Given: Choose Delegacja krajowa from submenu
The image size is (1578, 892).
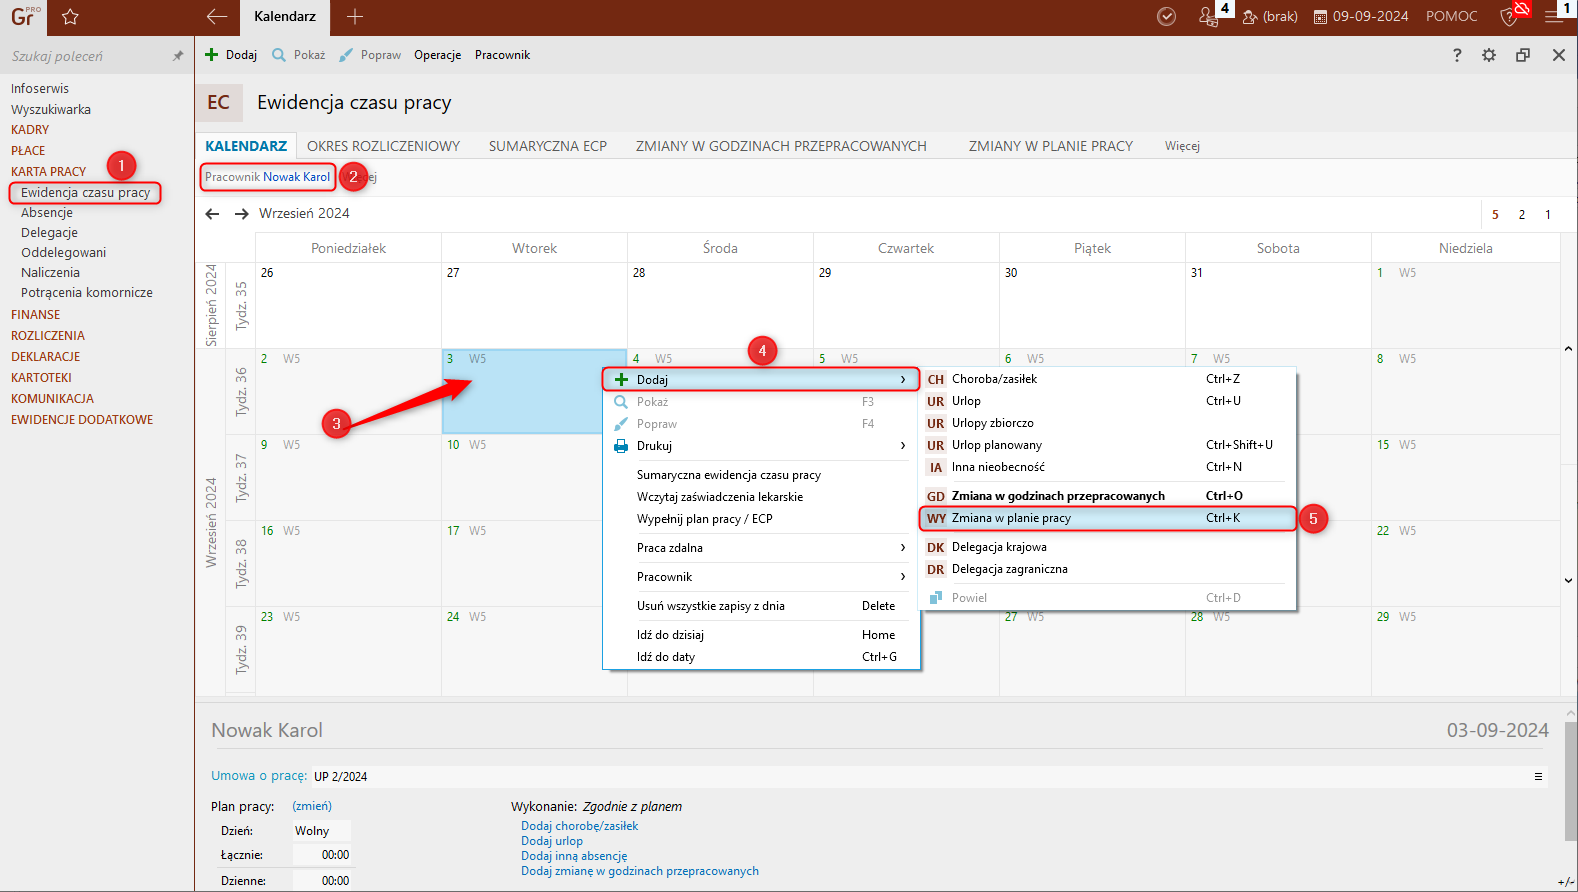Looking at the screenshot, I should point(999,547).
